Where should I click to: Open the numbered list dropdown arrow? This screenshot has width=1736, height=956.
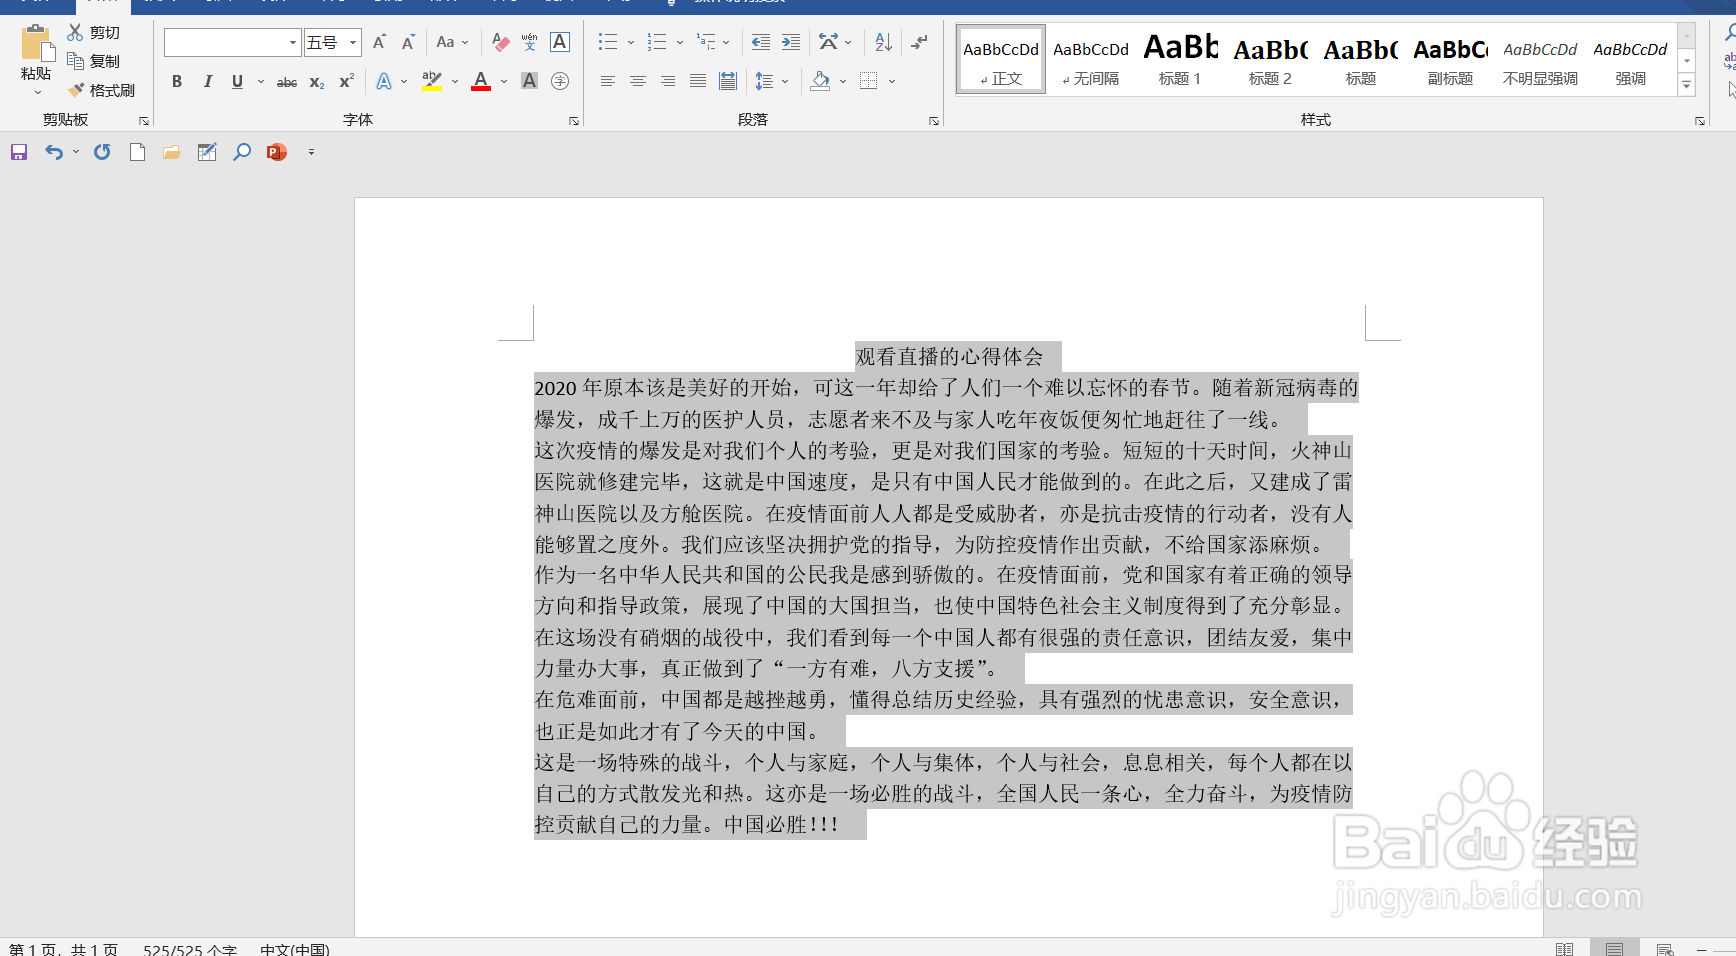pos(680,42)
